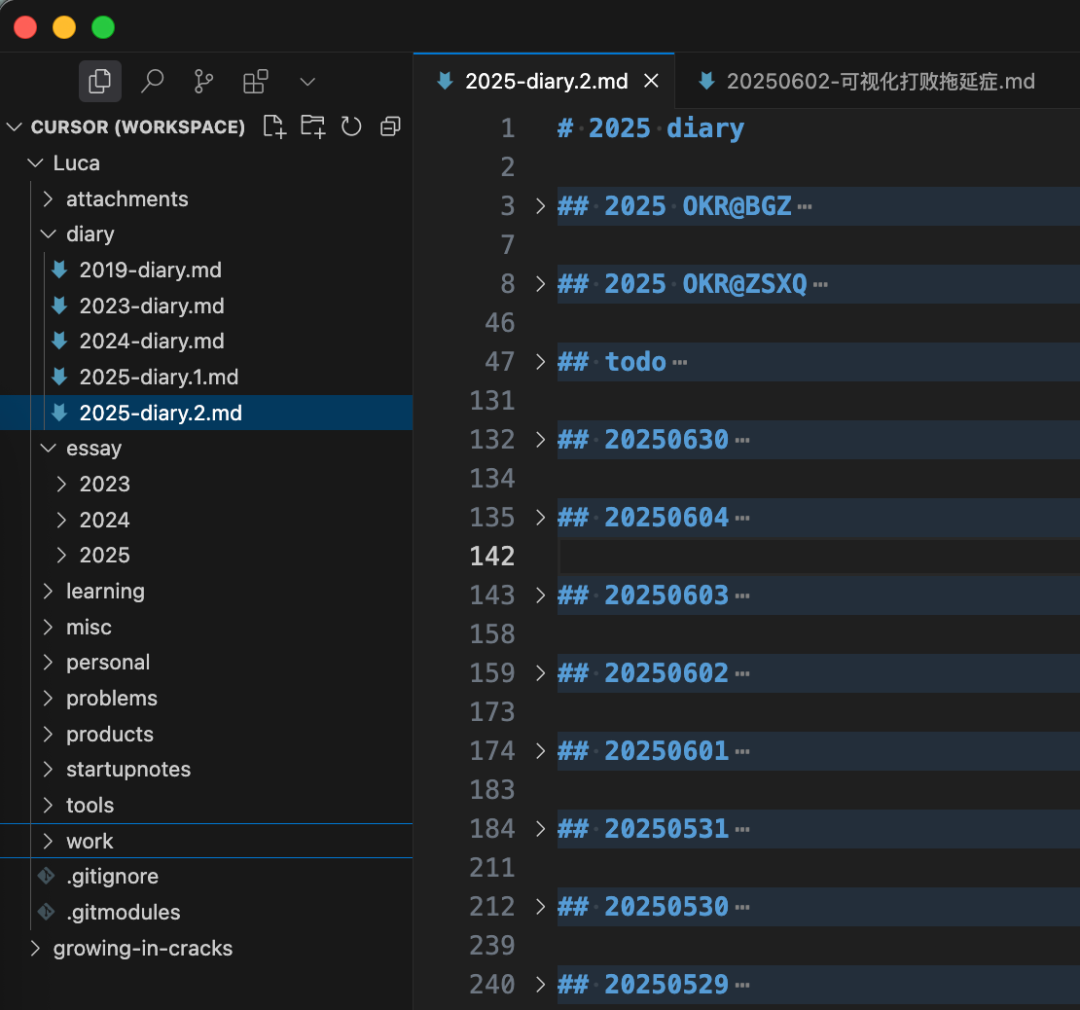The height and width of the screenshot is (1010, 1080).
Task: Collapse all folders in Explorer
Action: coord(391,127)
